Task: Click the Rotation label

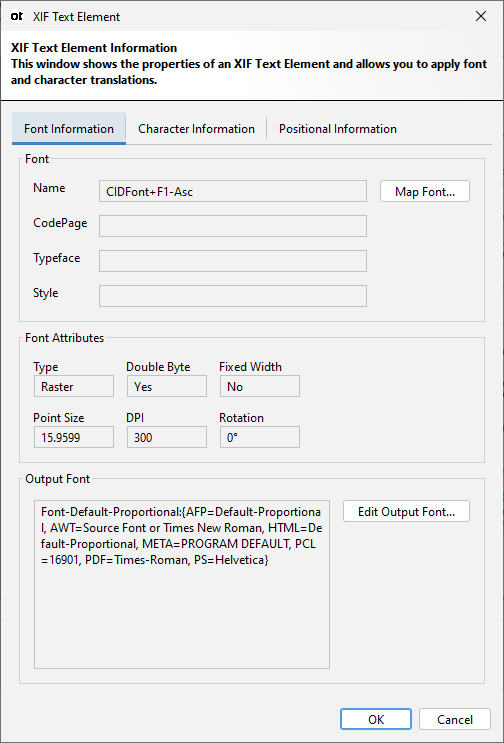Action: (241, 418)
